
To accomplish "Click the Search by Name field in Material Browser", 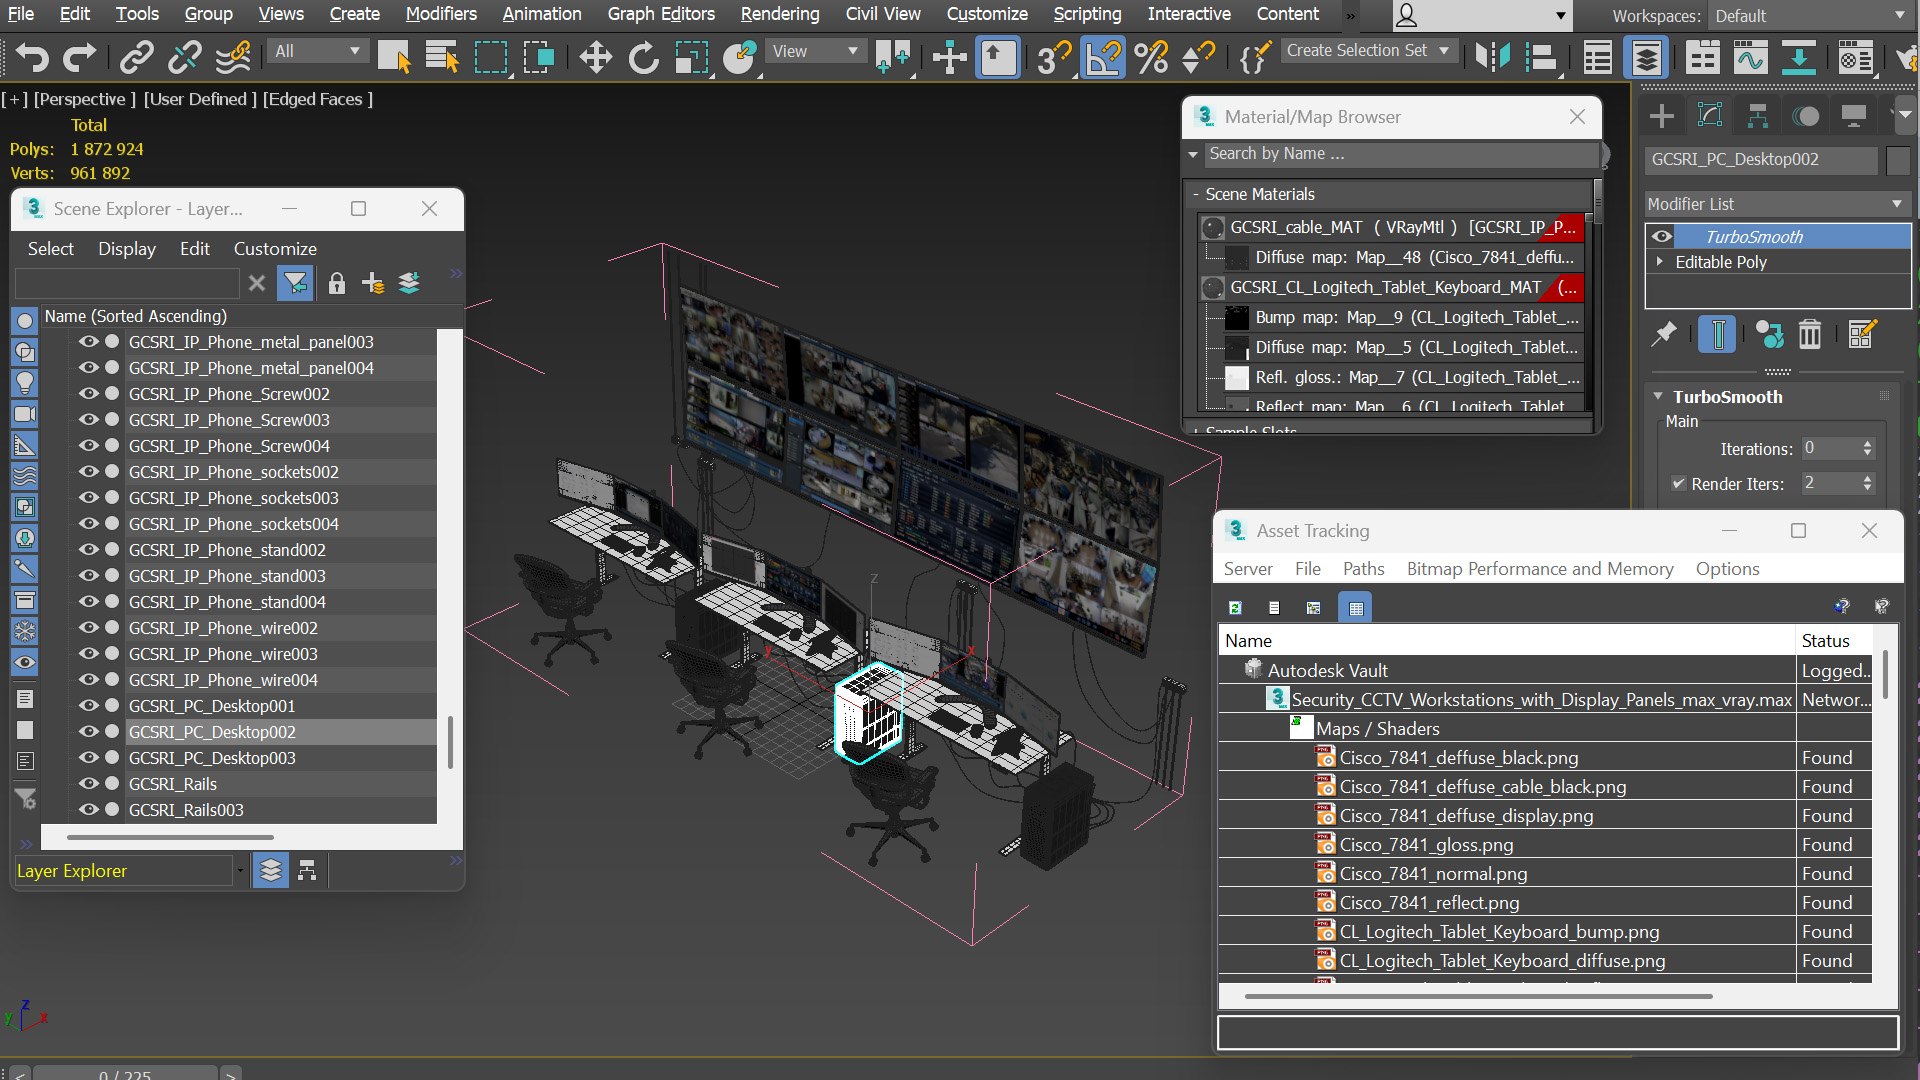I will pos(1400,154).
